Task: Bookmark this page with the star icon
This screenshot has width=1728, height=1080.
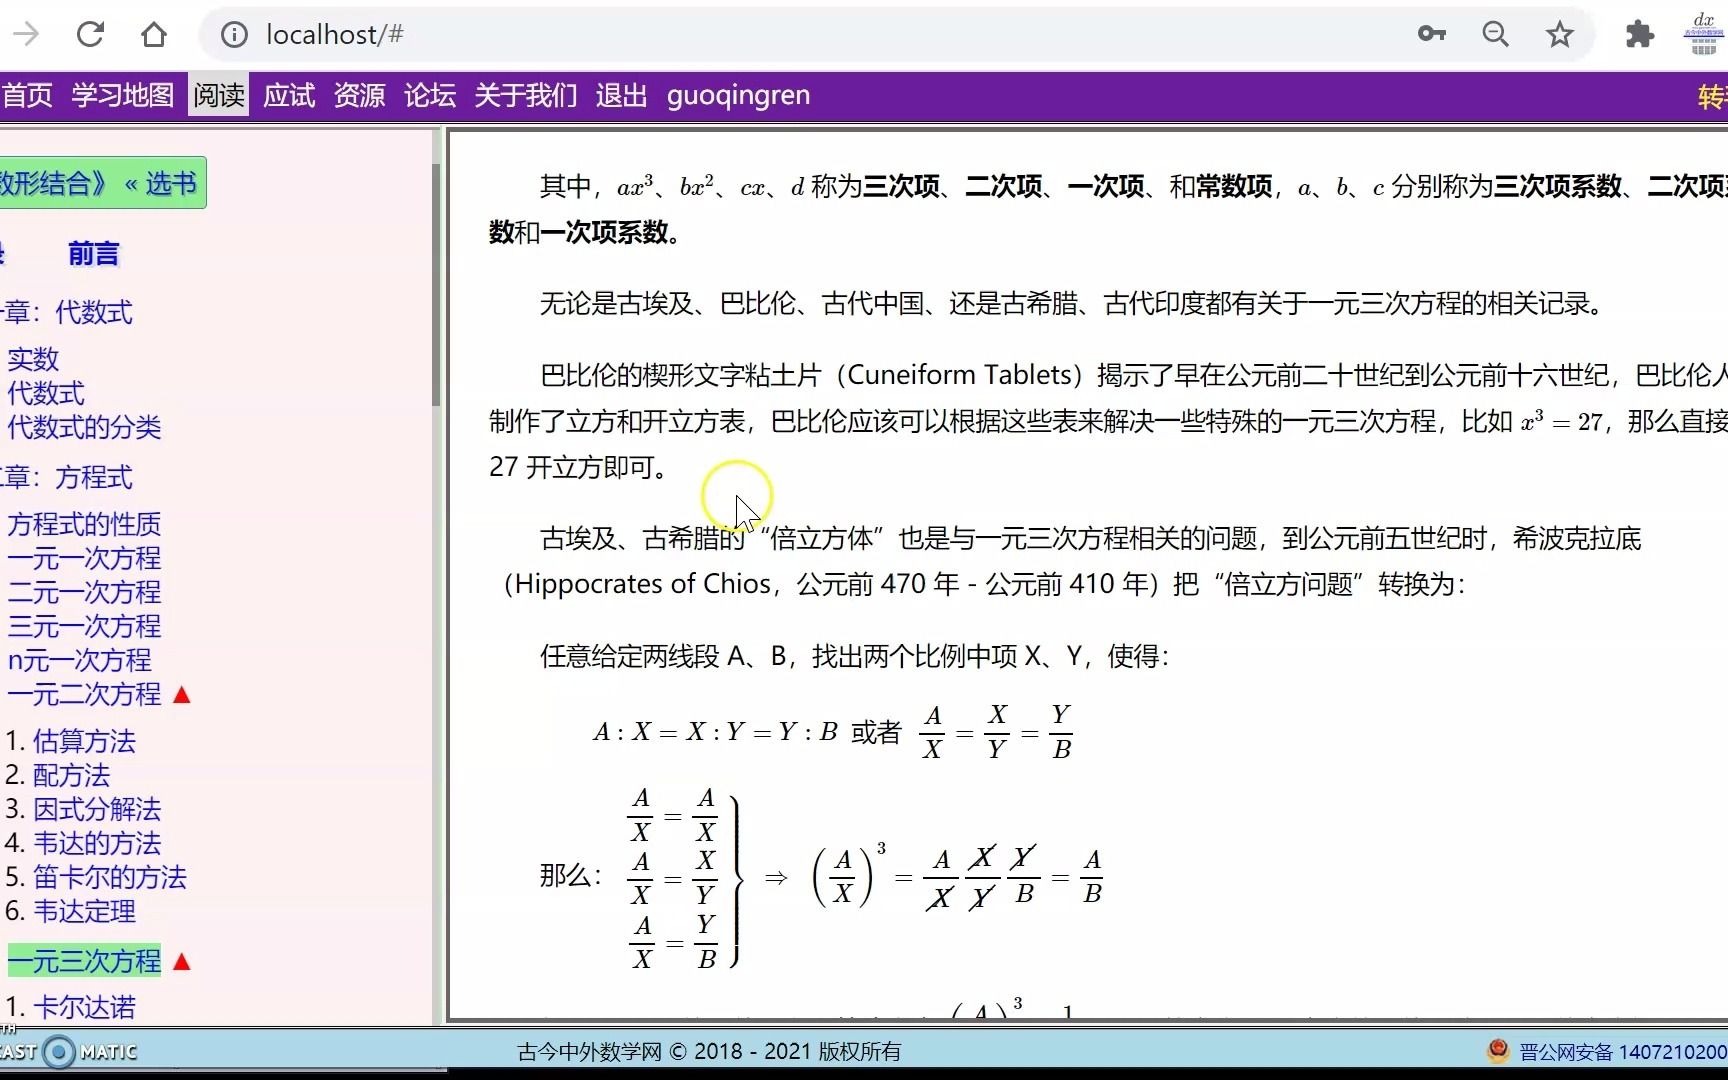Action: 1560,35
